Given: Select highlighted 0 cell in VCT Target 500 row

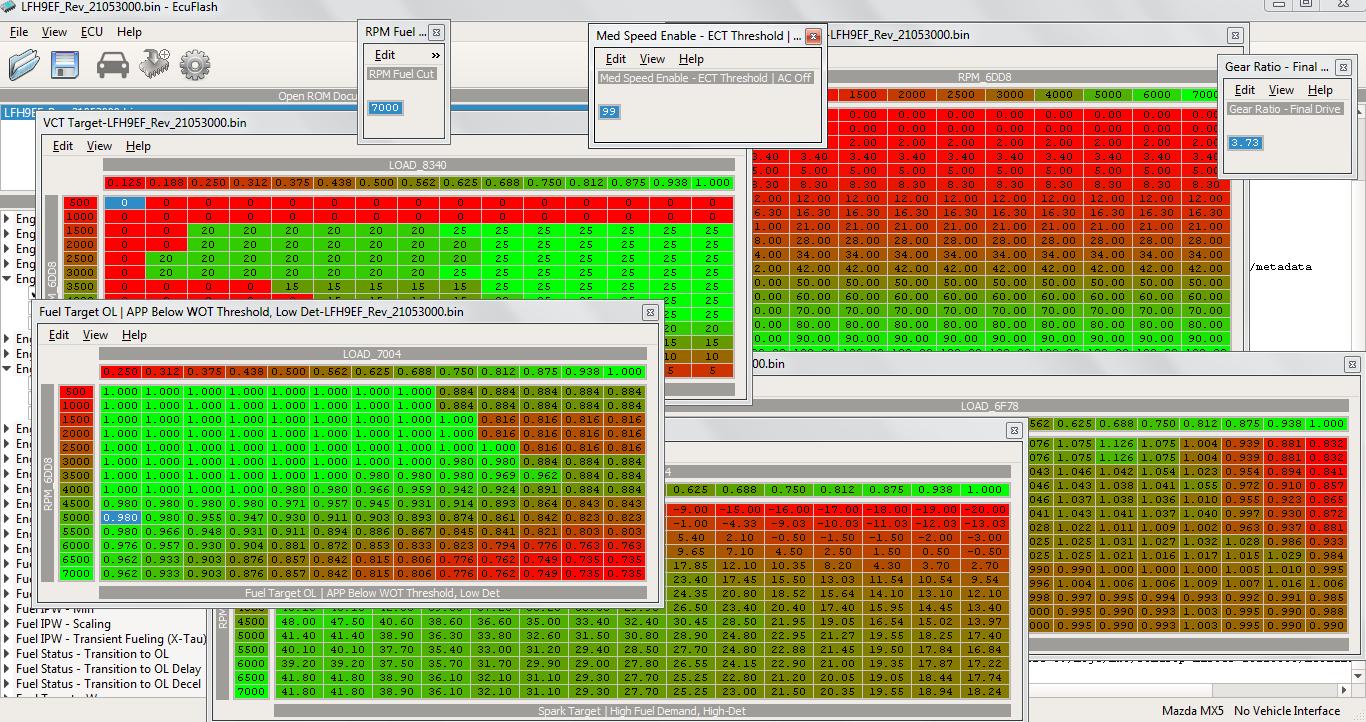Looking at the screenshot, I should click(x=124, y=203).
